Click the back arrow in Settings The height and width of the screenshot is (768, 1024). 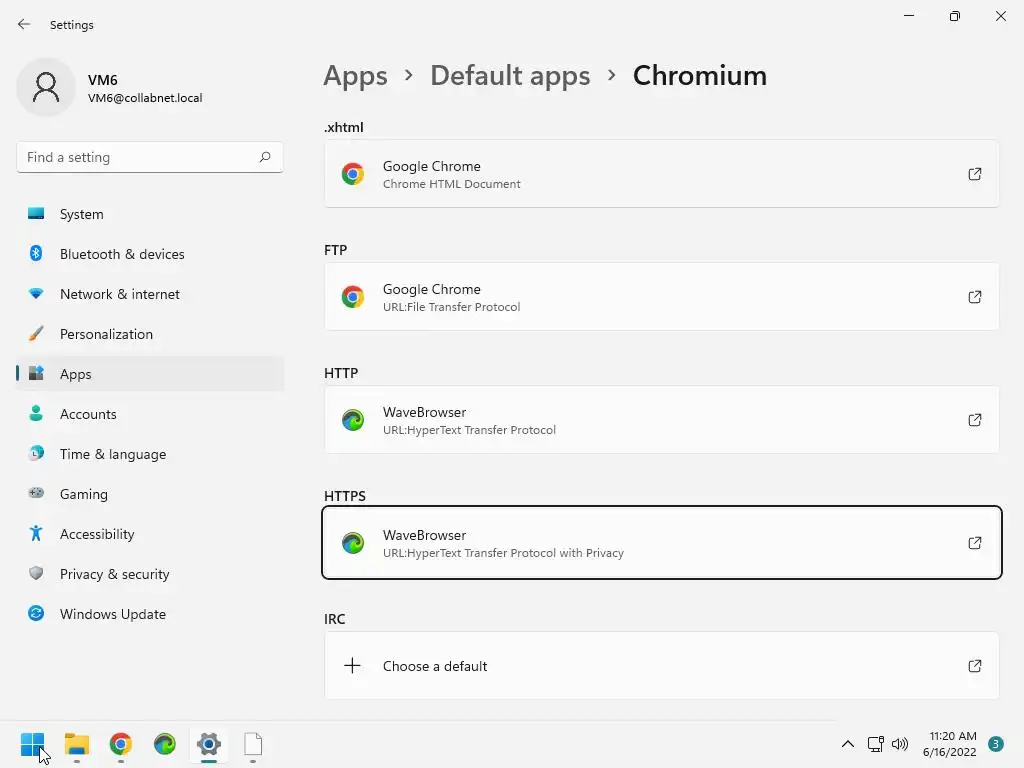pos(24,24)
